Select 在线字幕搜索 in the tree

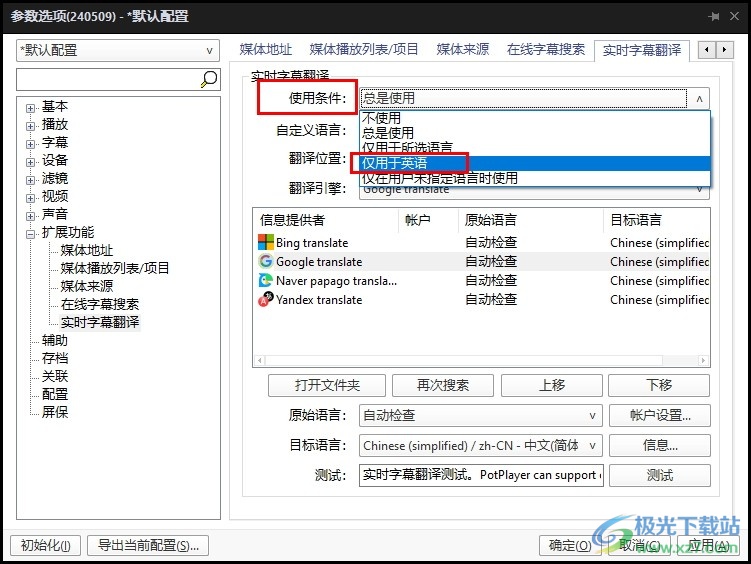[x=100, y=304]
